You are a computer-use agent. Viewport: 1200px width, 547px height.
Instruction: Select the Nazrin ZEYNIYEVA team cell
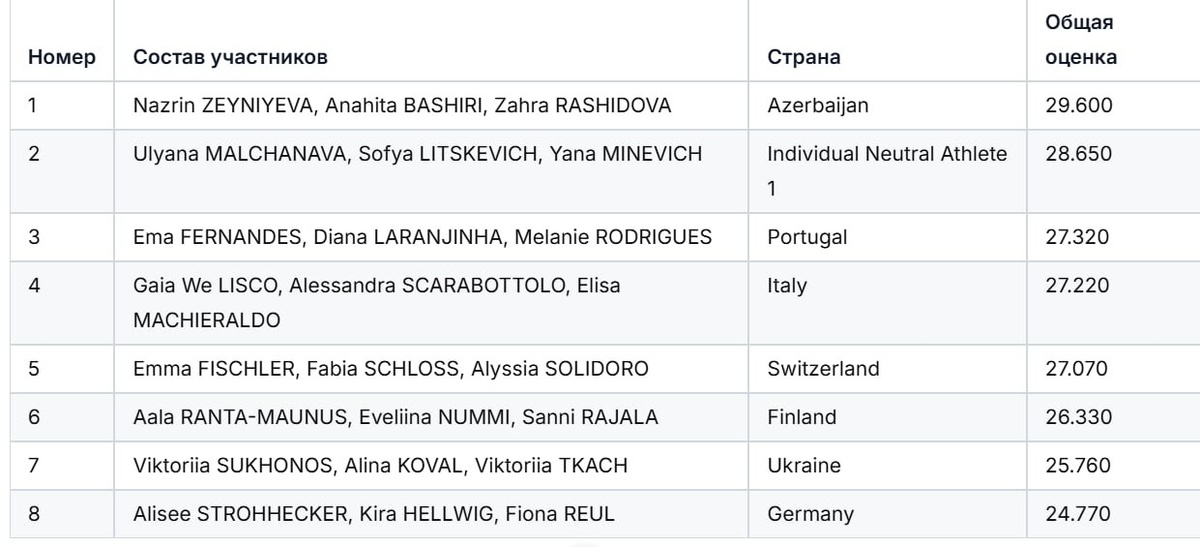coord(402,105)
